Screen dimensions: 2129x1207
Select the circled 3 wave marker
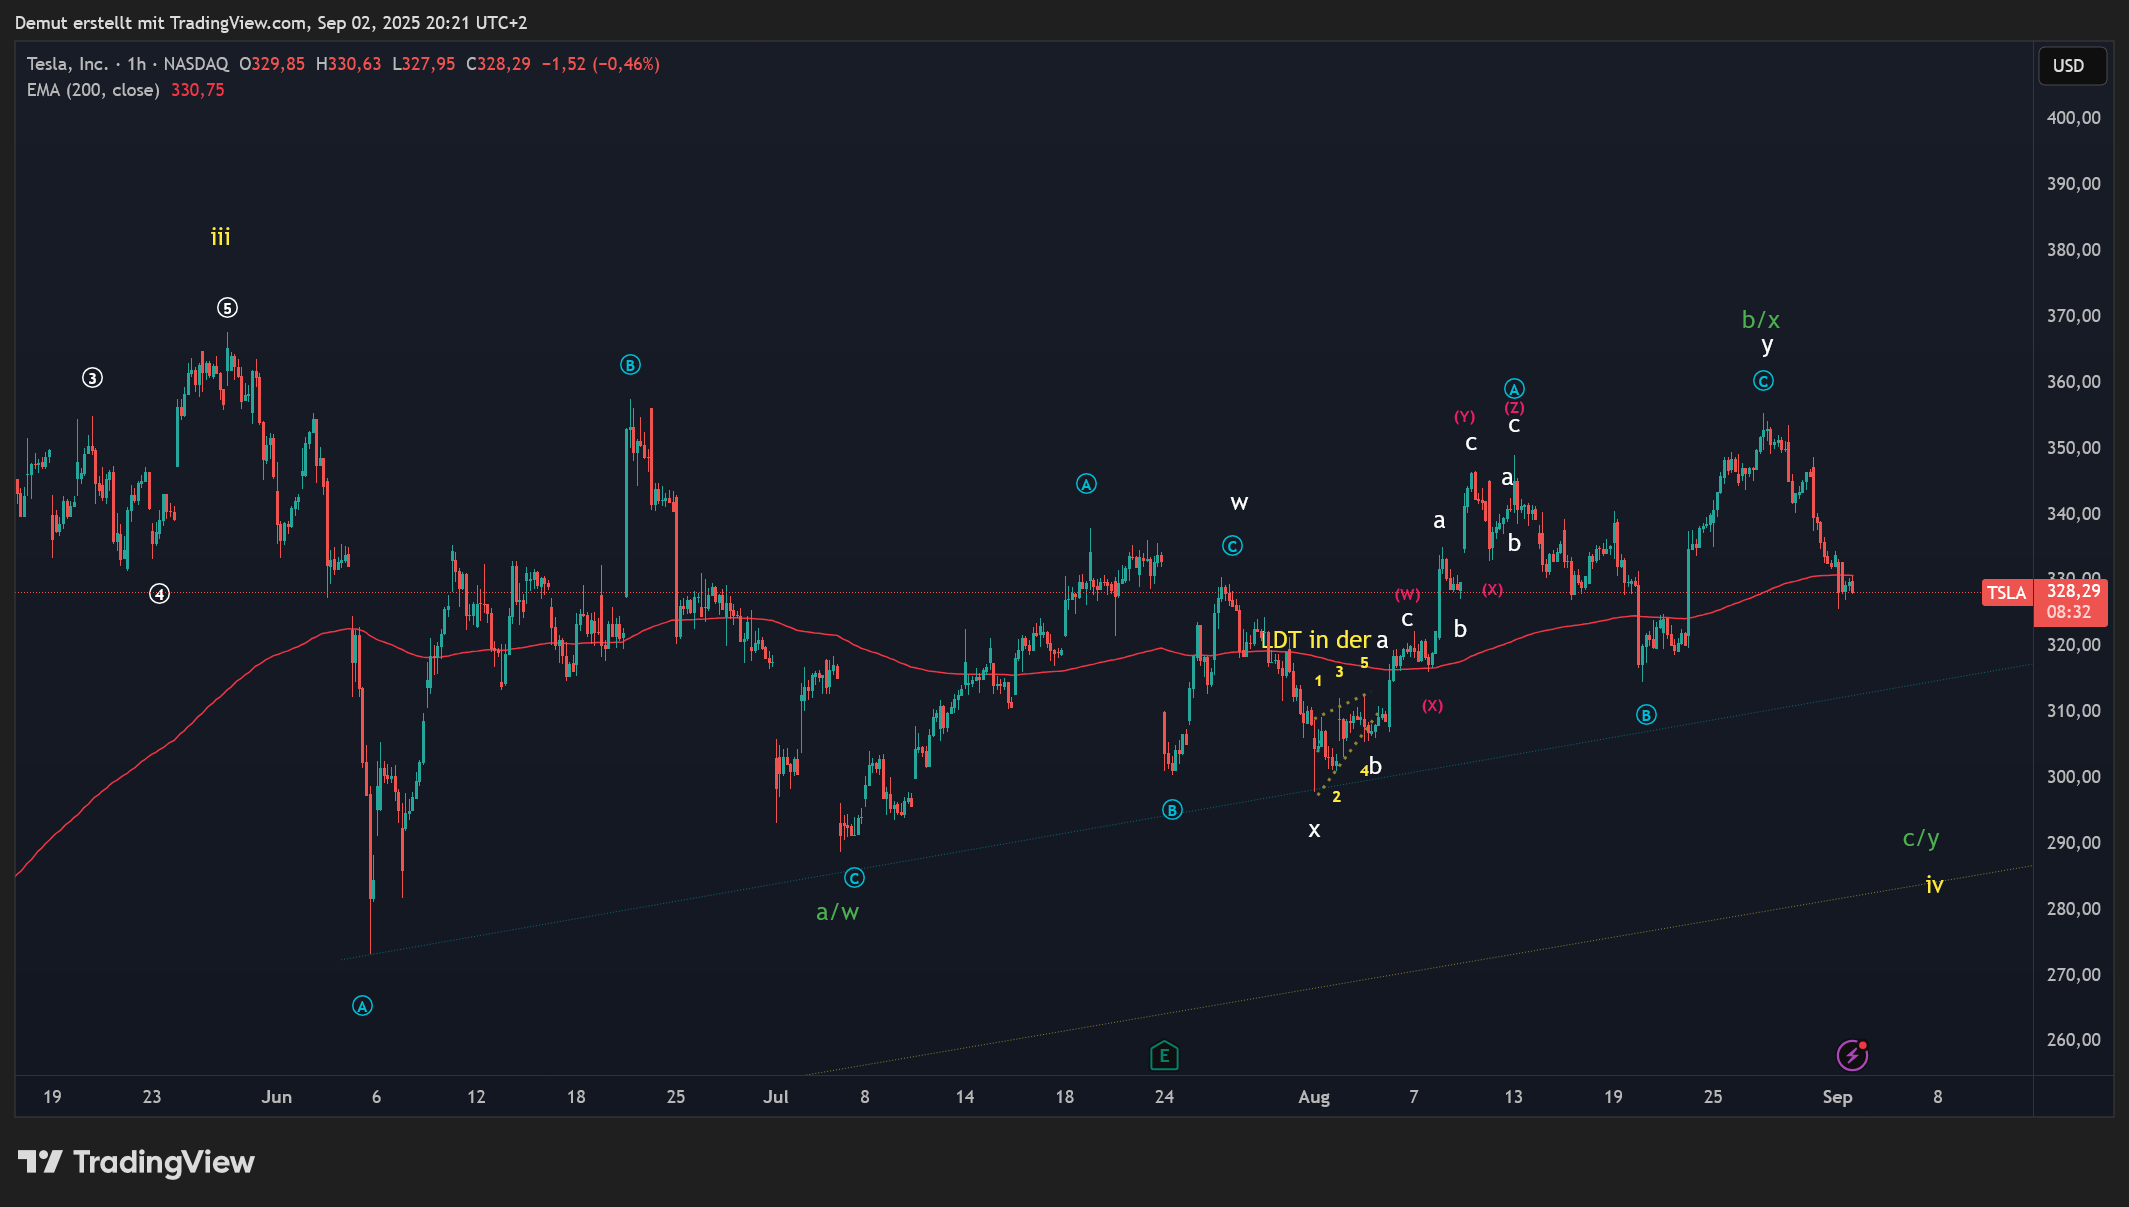pyautogui.click(x=92, y=378)
